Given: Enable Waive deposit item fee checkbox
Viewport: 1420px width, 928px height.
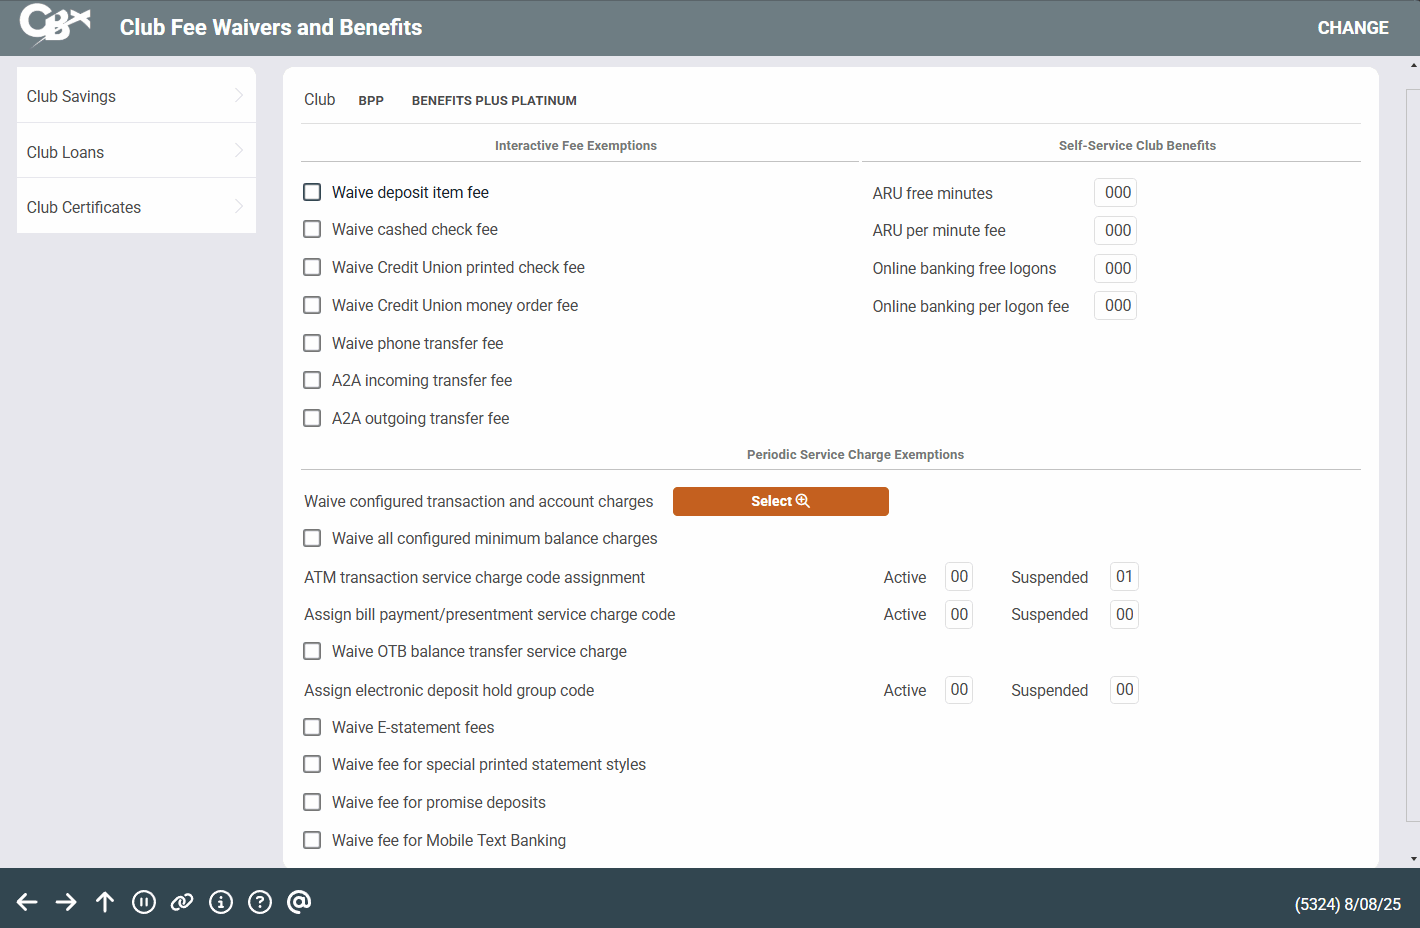Looking at the screenshot, I should tap(312, 192).
